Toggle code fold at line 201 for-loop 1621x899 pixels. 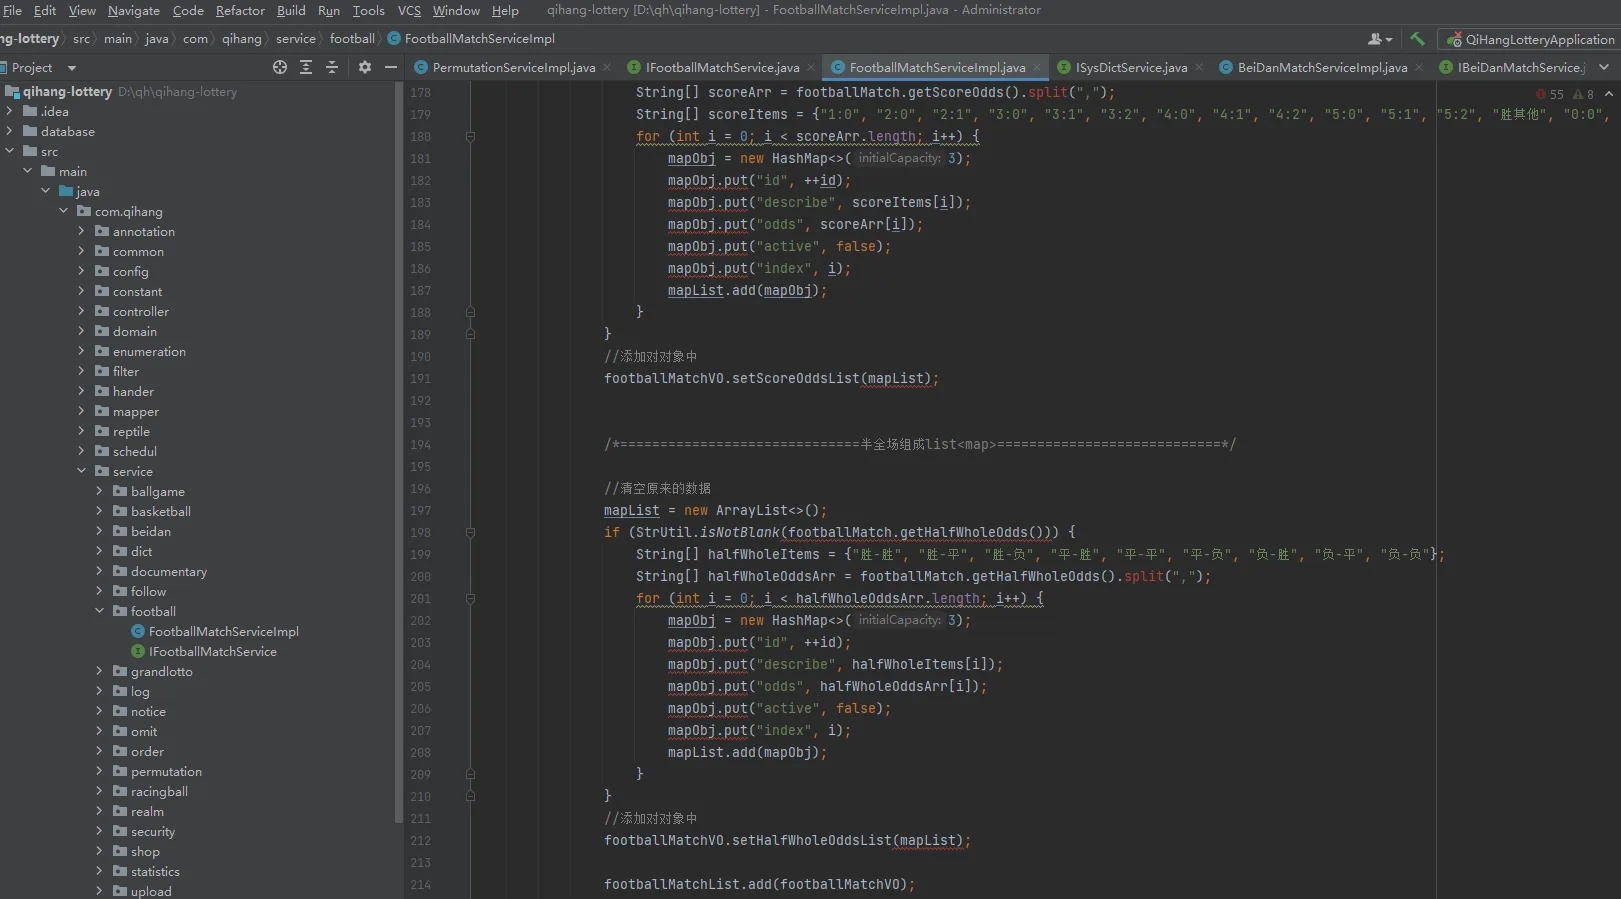(470, 599)
